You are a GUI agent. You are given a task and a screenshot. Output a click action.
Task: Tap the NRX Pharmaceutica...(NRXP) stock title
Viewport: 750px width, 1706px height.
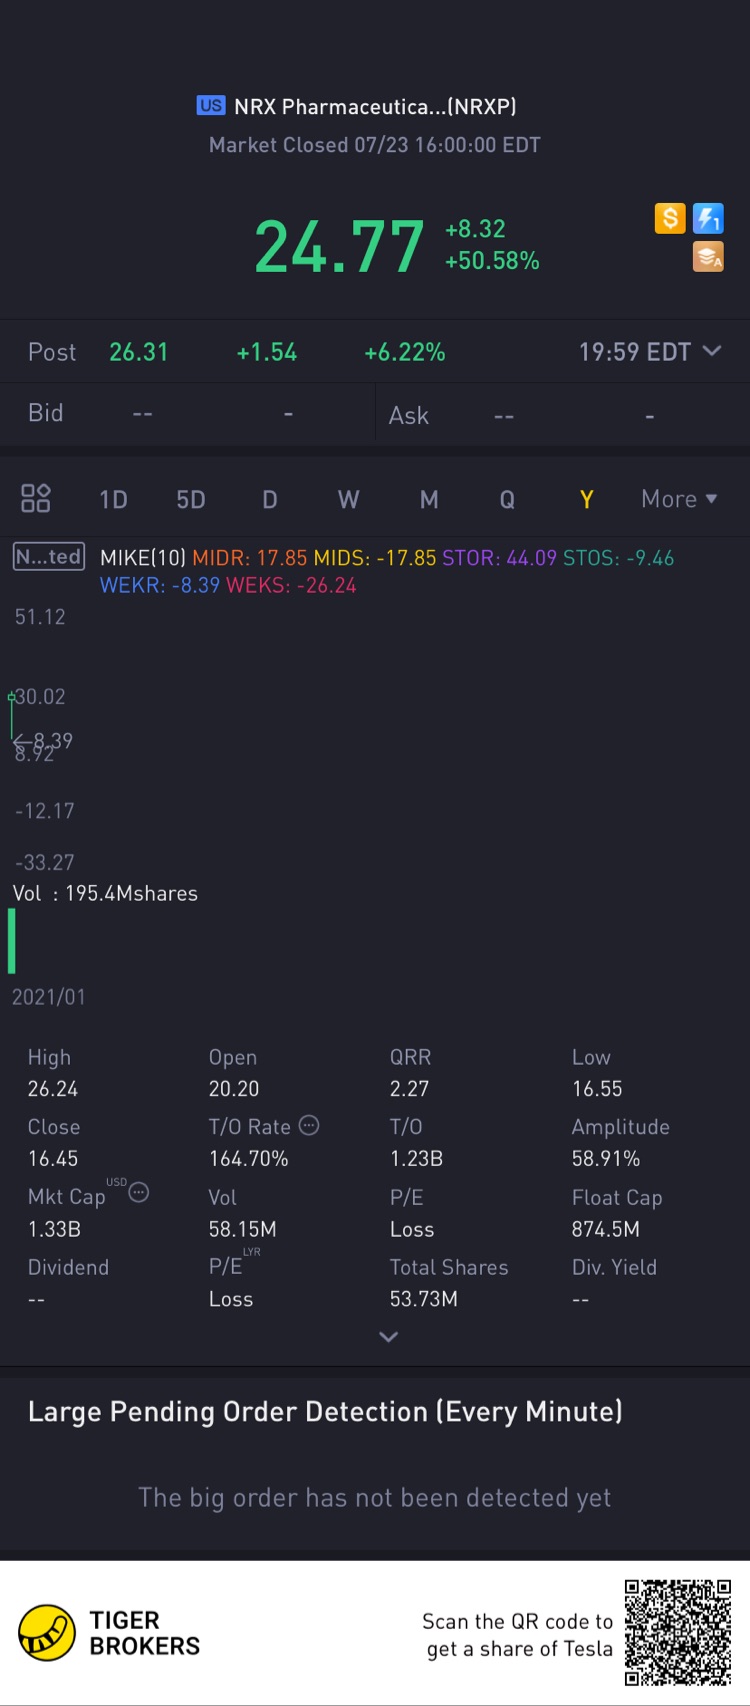(x=375, y=106)
